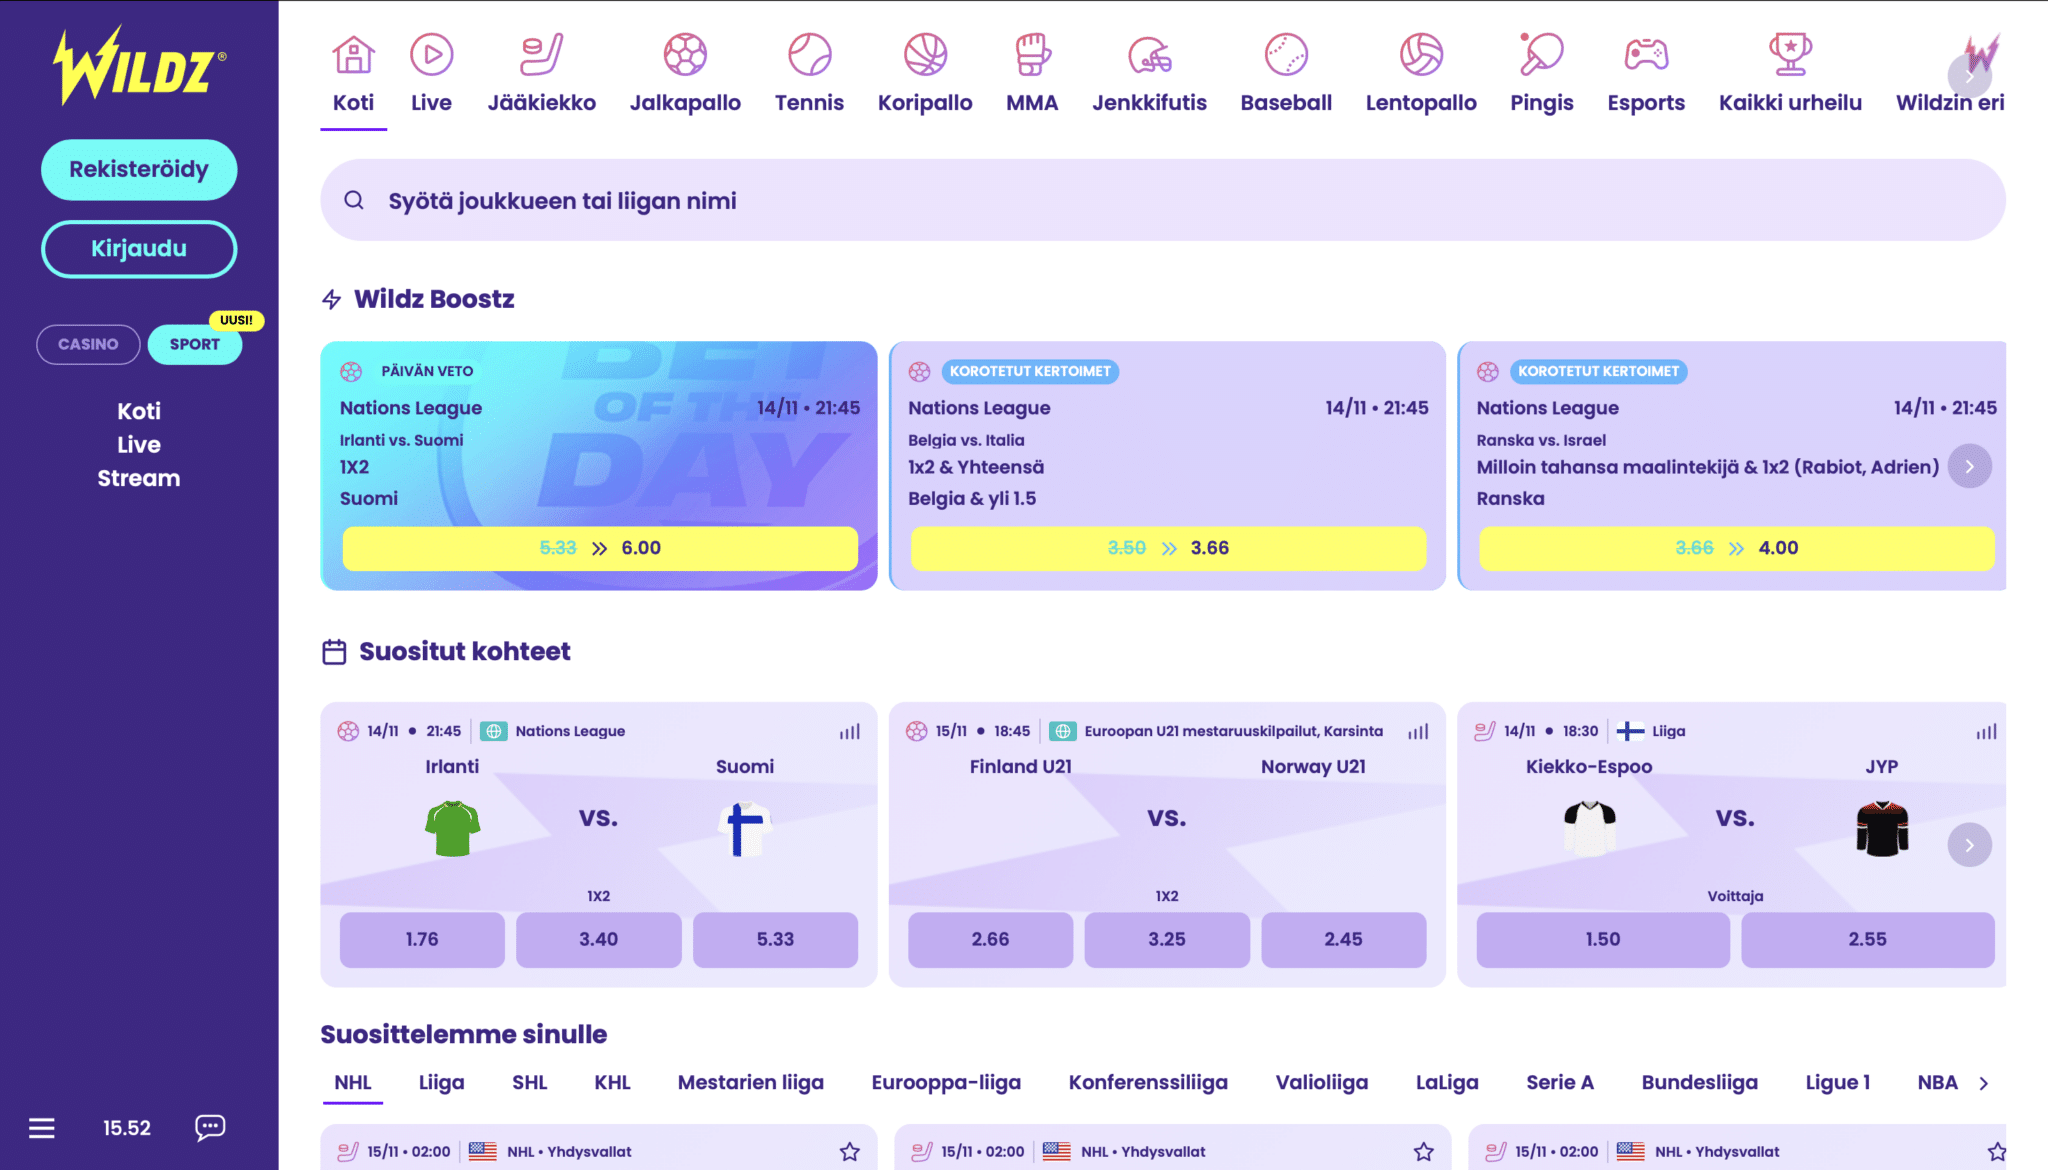Screen dimensions: 2048x1170
Task: Expand league tabs with right chevron
Action: click(x=1984, y=1083)
